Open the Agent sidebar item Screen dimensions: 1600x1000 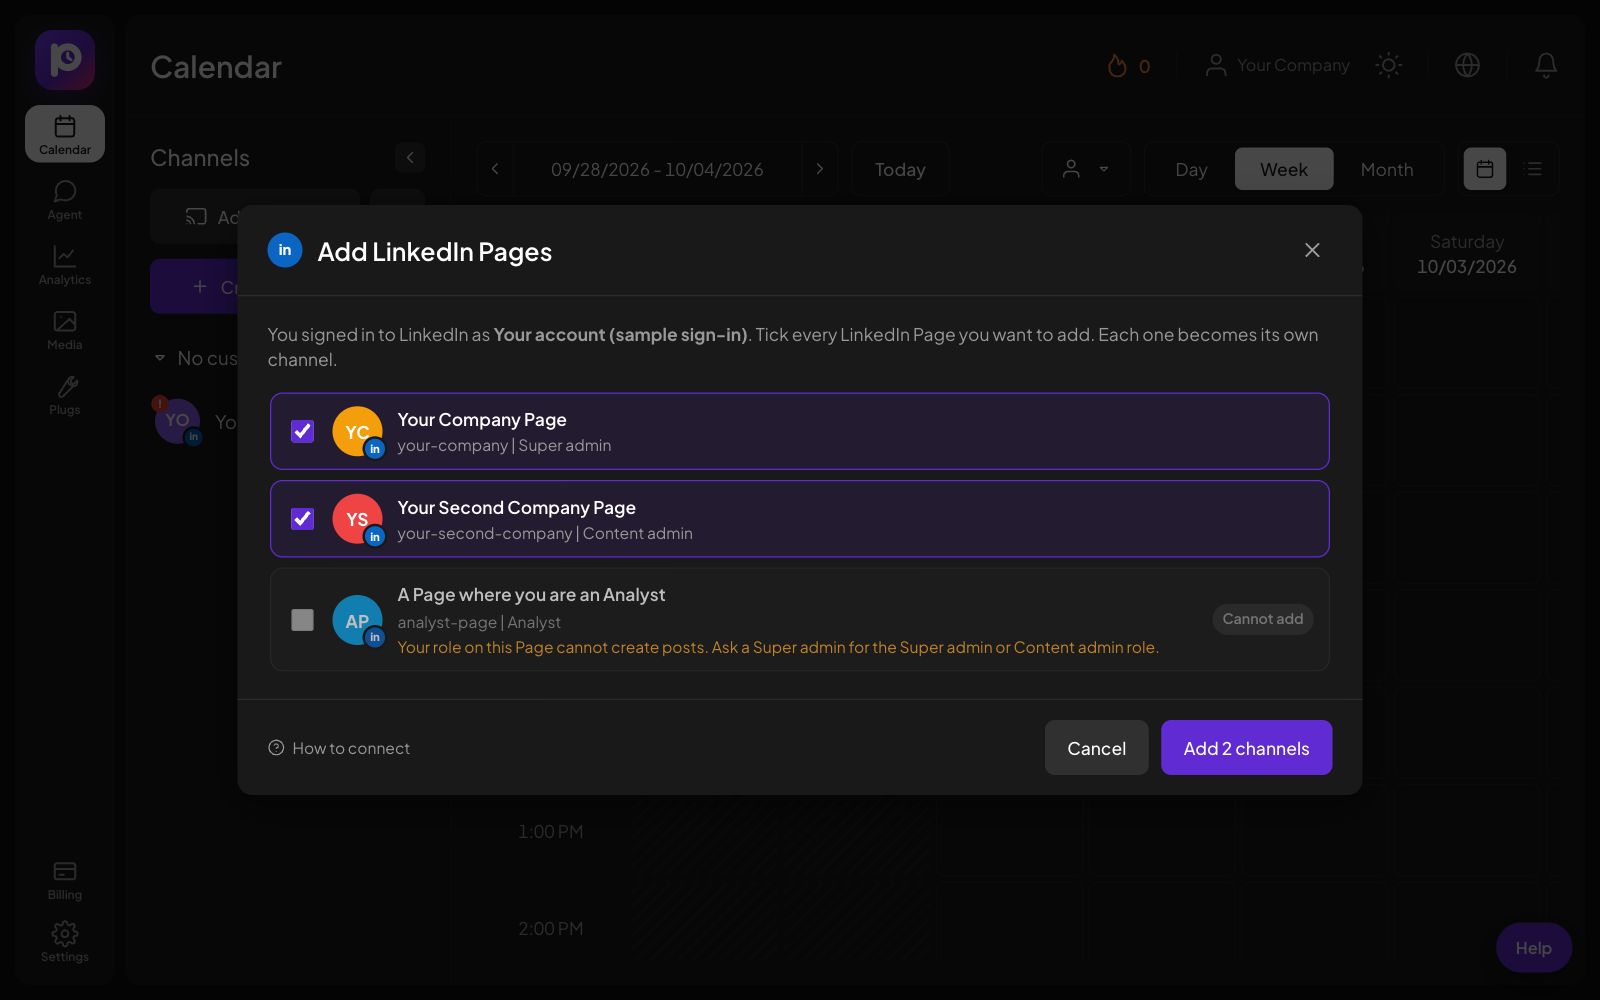pos(65,200)
